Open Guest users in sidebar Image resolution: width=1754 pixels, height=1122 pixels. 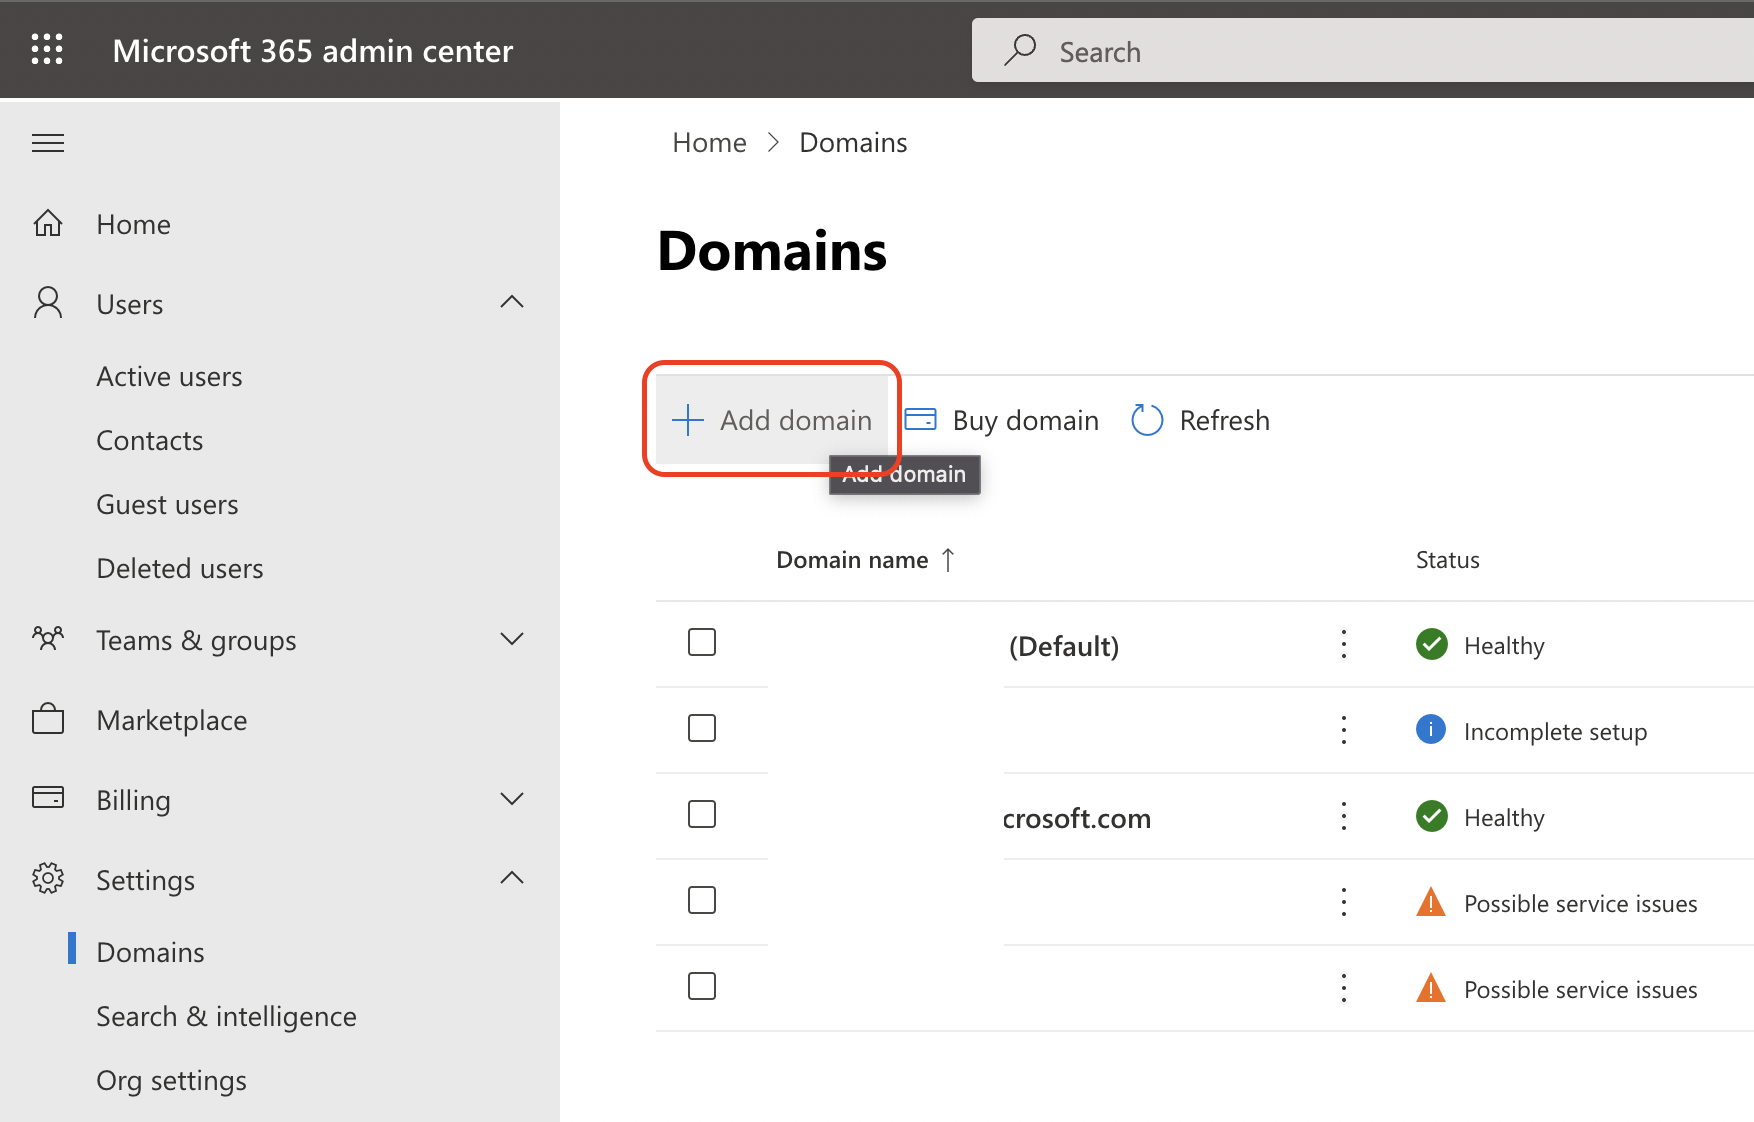click(167, 505)
